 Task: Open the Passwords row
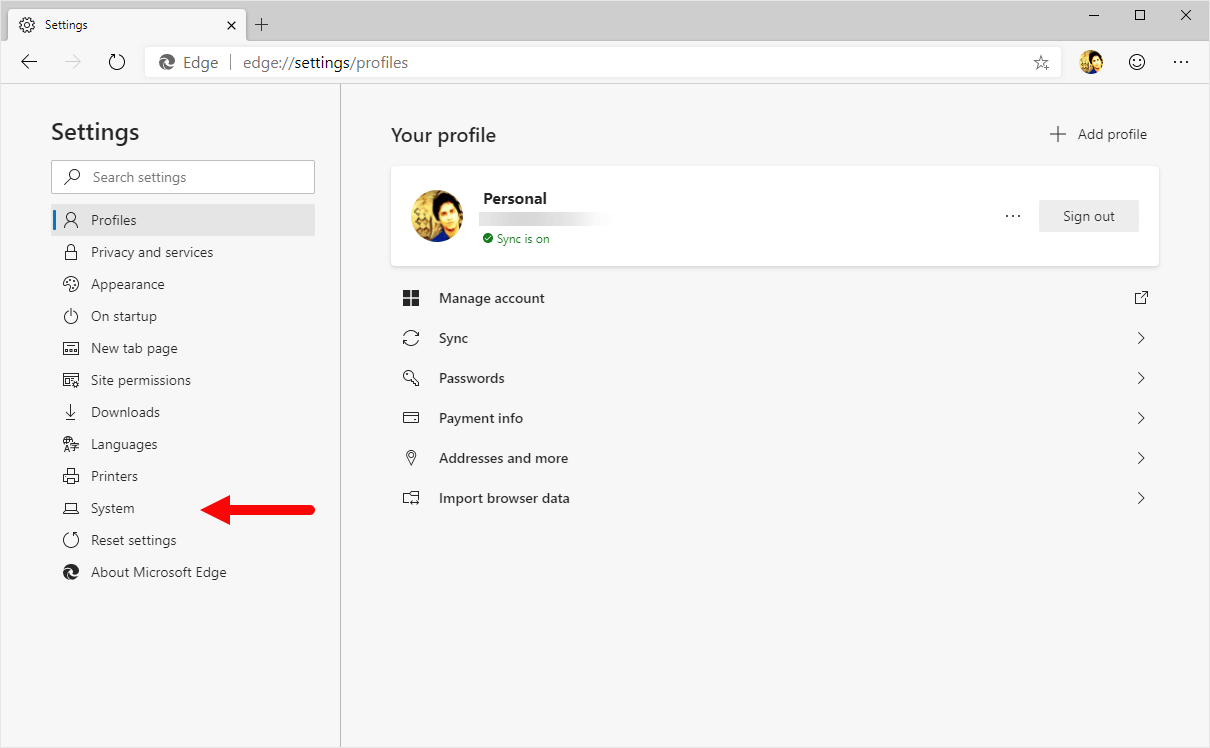point(775,378)
